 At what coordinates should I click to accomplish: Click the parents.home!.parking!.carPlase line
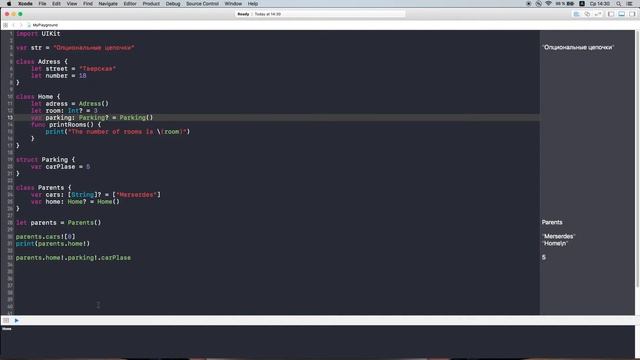click(73, 258)
